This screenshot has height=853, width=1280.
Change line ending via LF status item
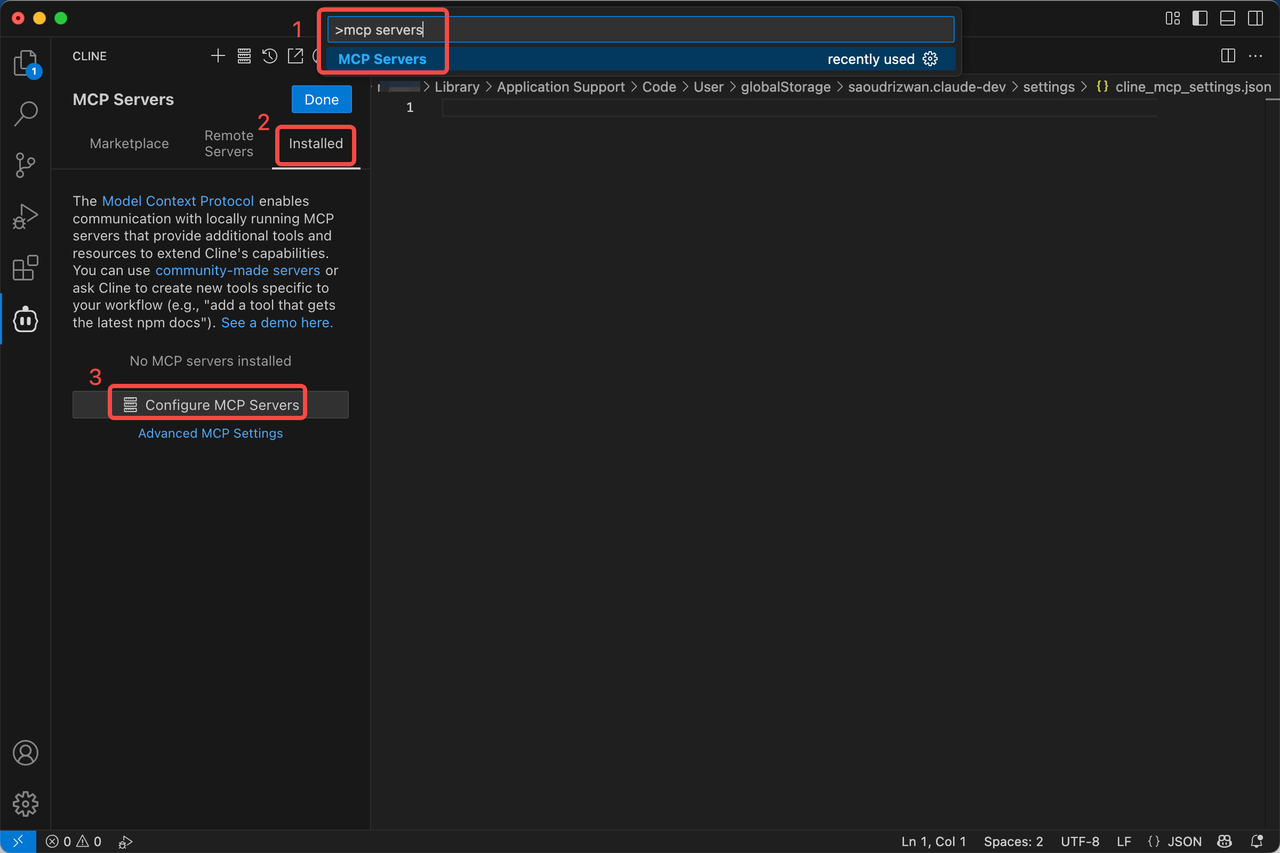[1124, 842]
